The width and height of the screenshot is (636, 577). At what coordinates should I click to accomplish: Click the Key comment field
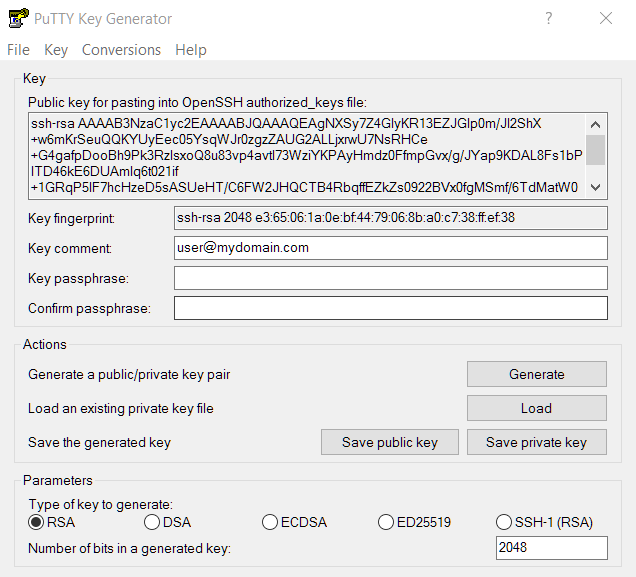(x=391, y=248)
